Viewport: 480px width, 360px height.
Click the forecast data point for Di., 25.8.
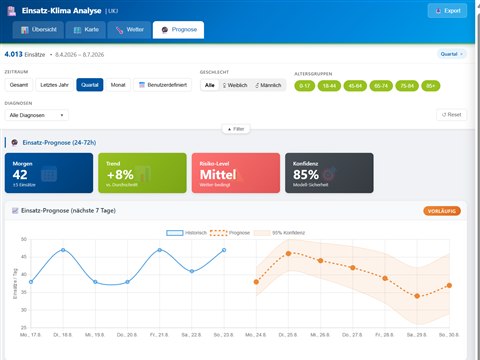(x=288, y=254)
